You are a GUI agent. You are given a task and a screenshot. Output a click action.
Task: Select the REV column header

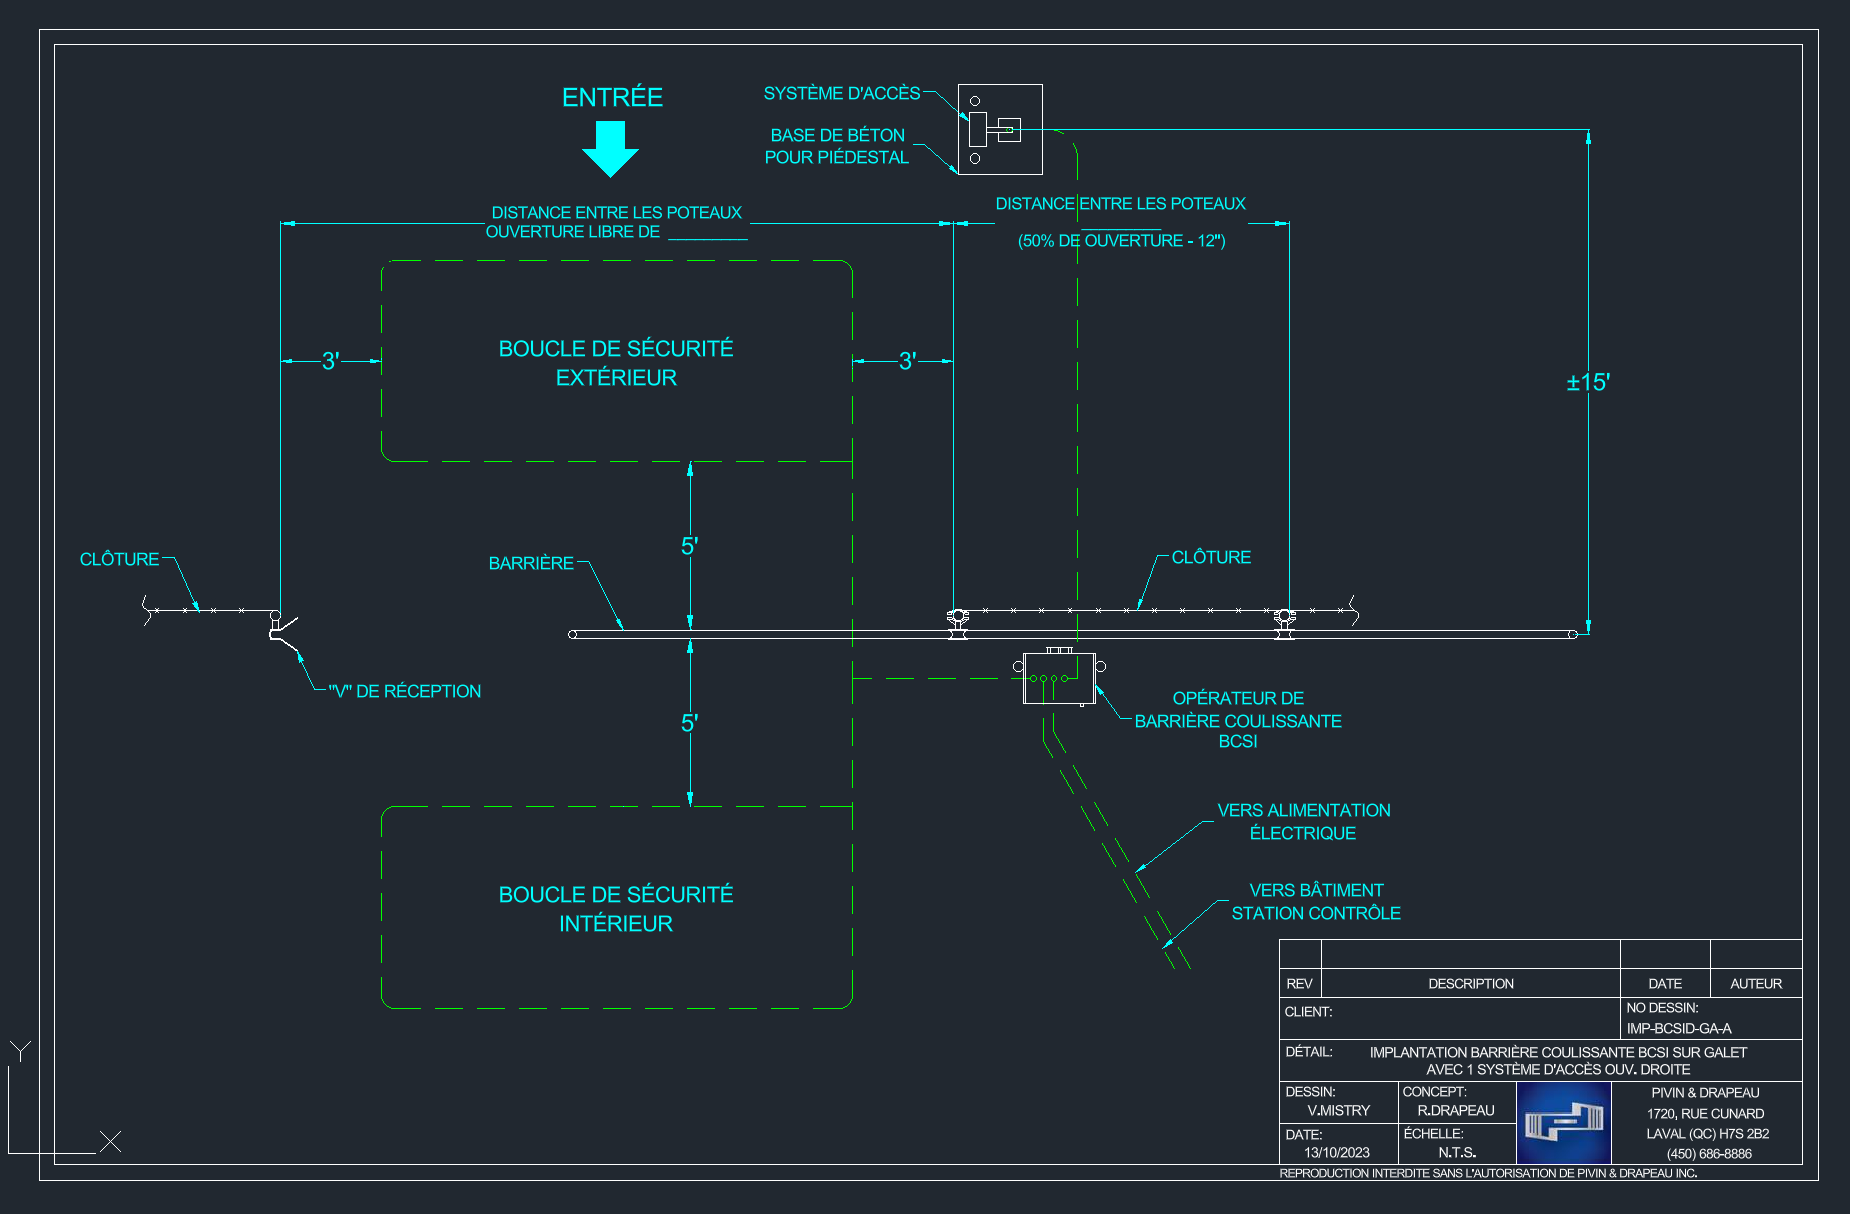tap(1299, 984)
